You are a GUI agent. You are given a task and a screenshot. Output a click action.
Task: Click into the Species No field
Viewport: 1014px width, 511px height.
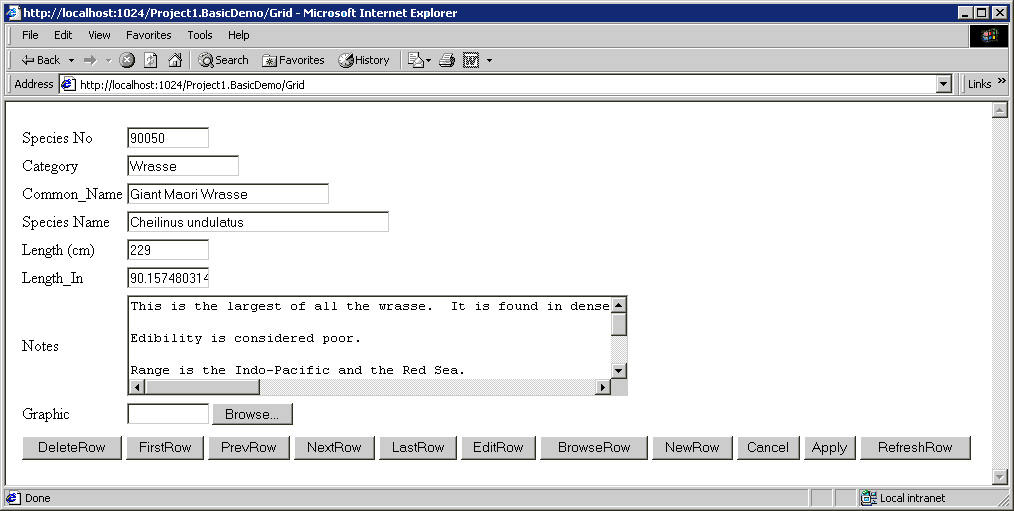click(168, 138)
